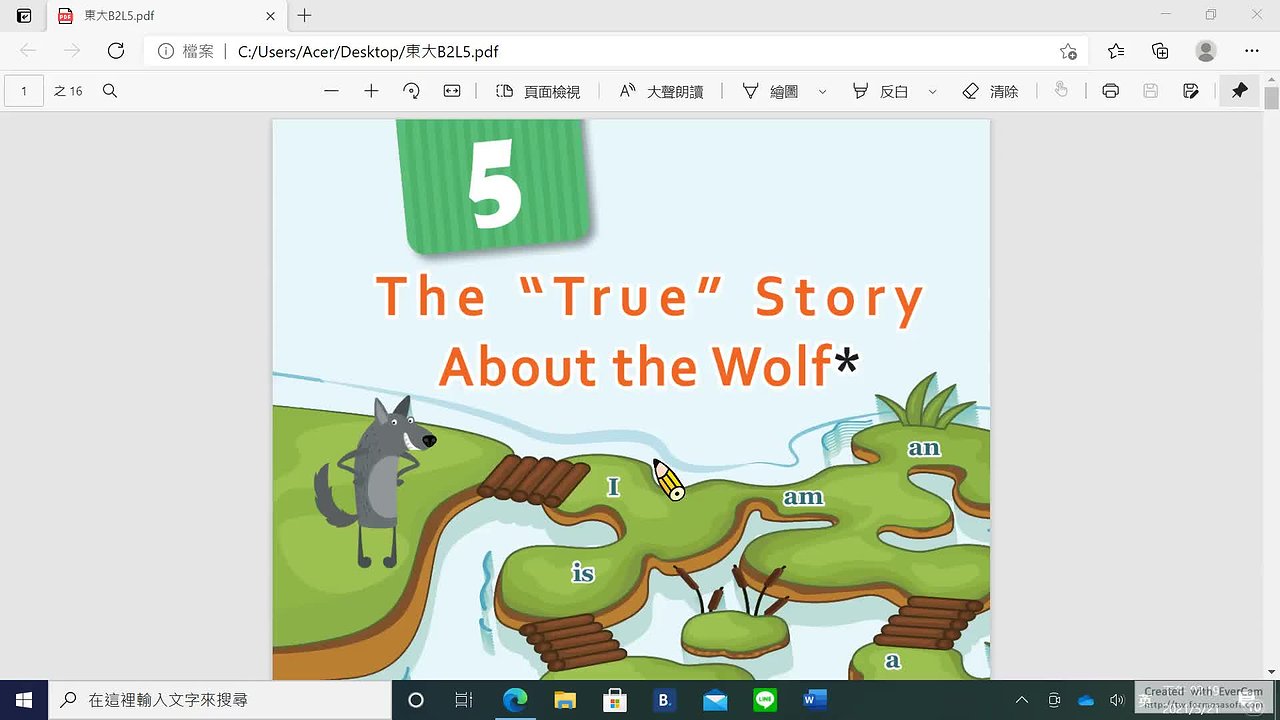Fit PDF page to width
Viewport: 1280px width, 720px height.
pos(452,91)
